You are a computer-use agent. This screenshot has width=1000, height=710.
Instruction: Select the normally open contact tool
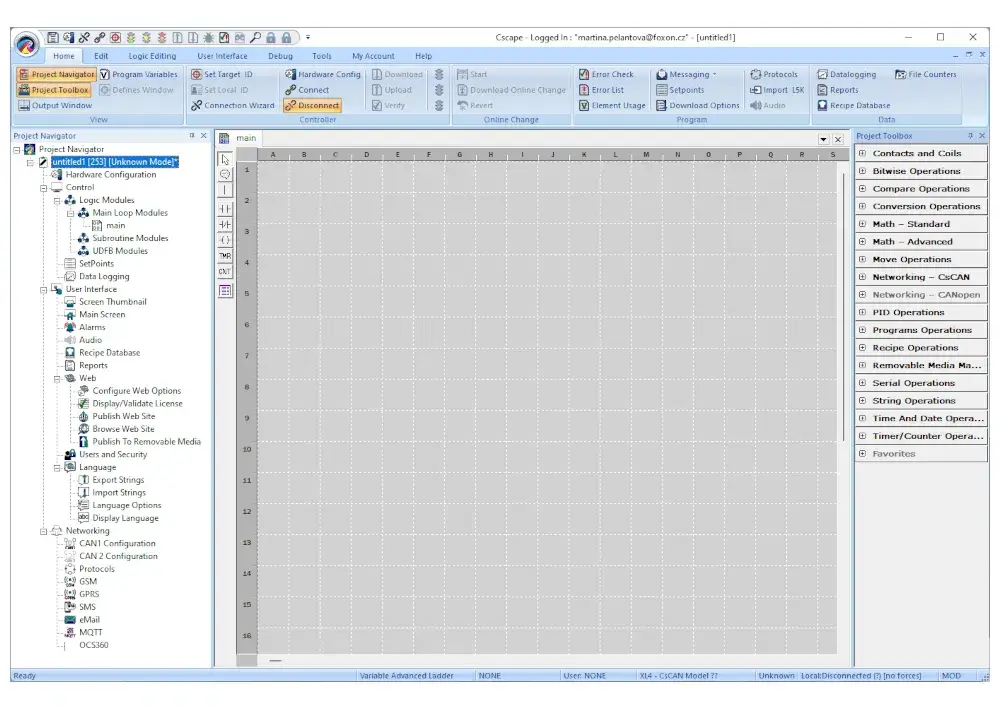[x=225, y=209]
